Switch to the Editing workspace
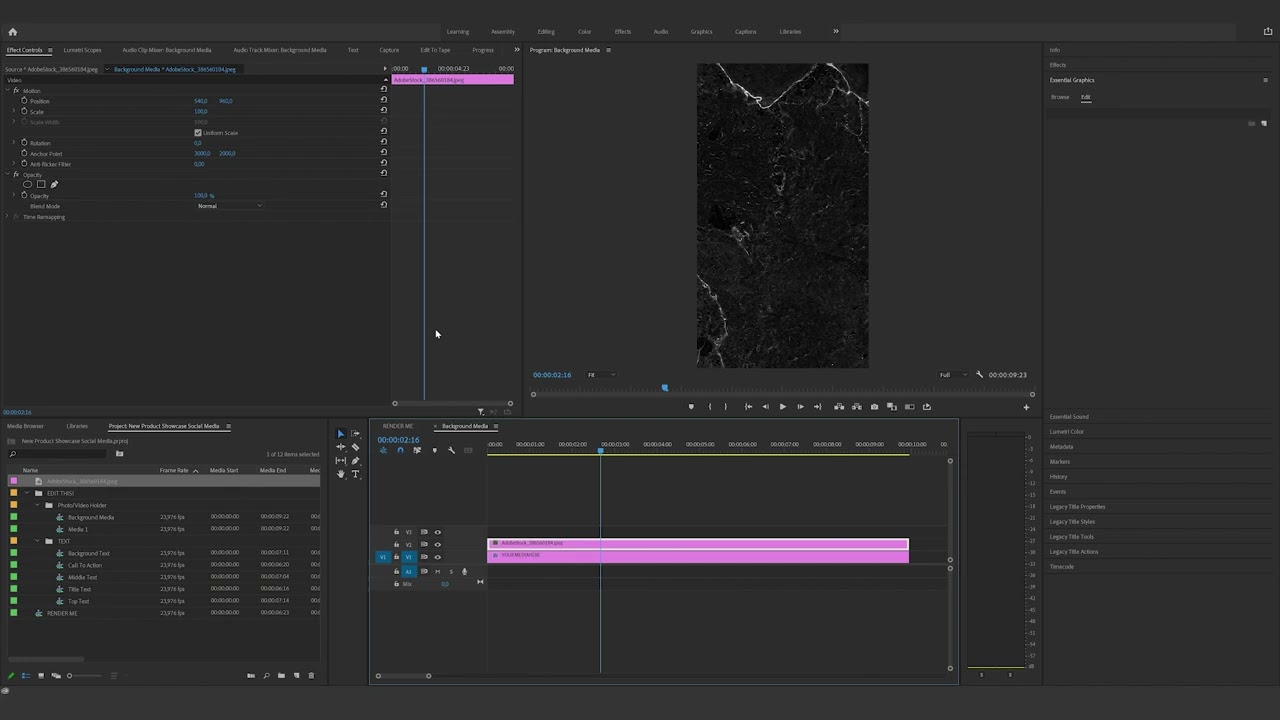This screenshot has width=1280, height=720. point(546,32)
